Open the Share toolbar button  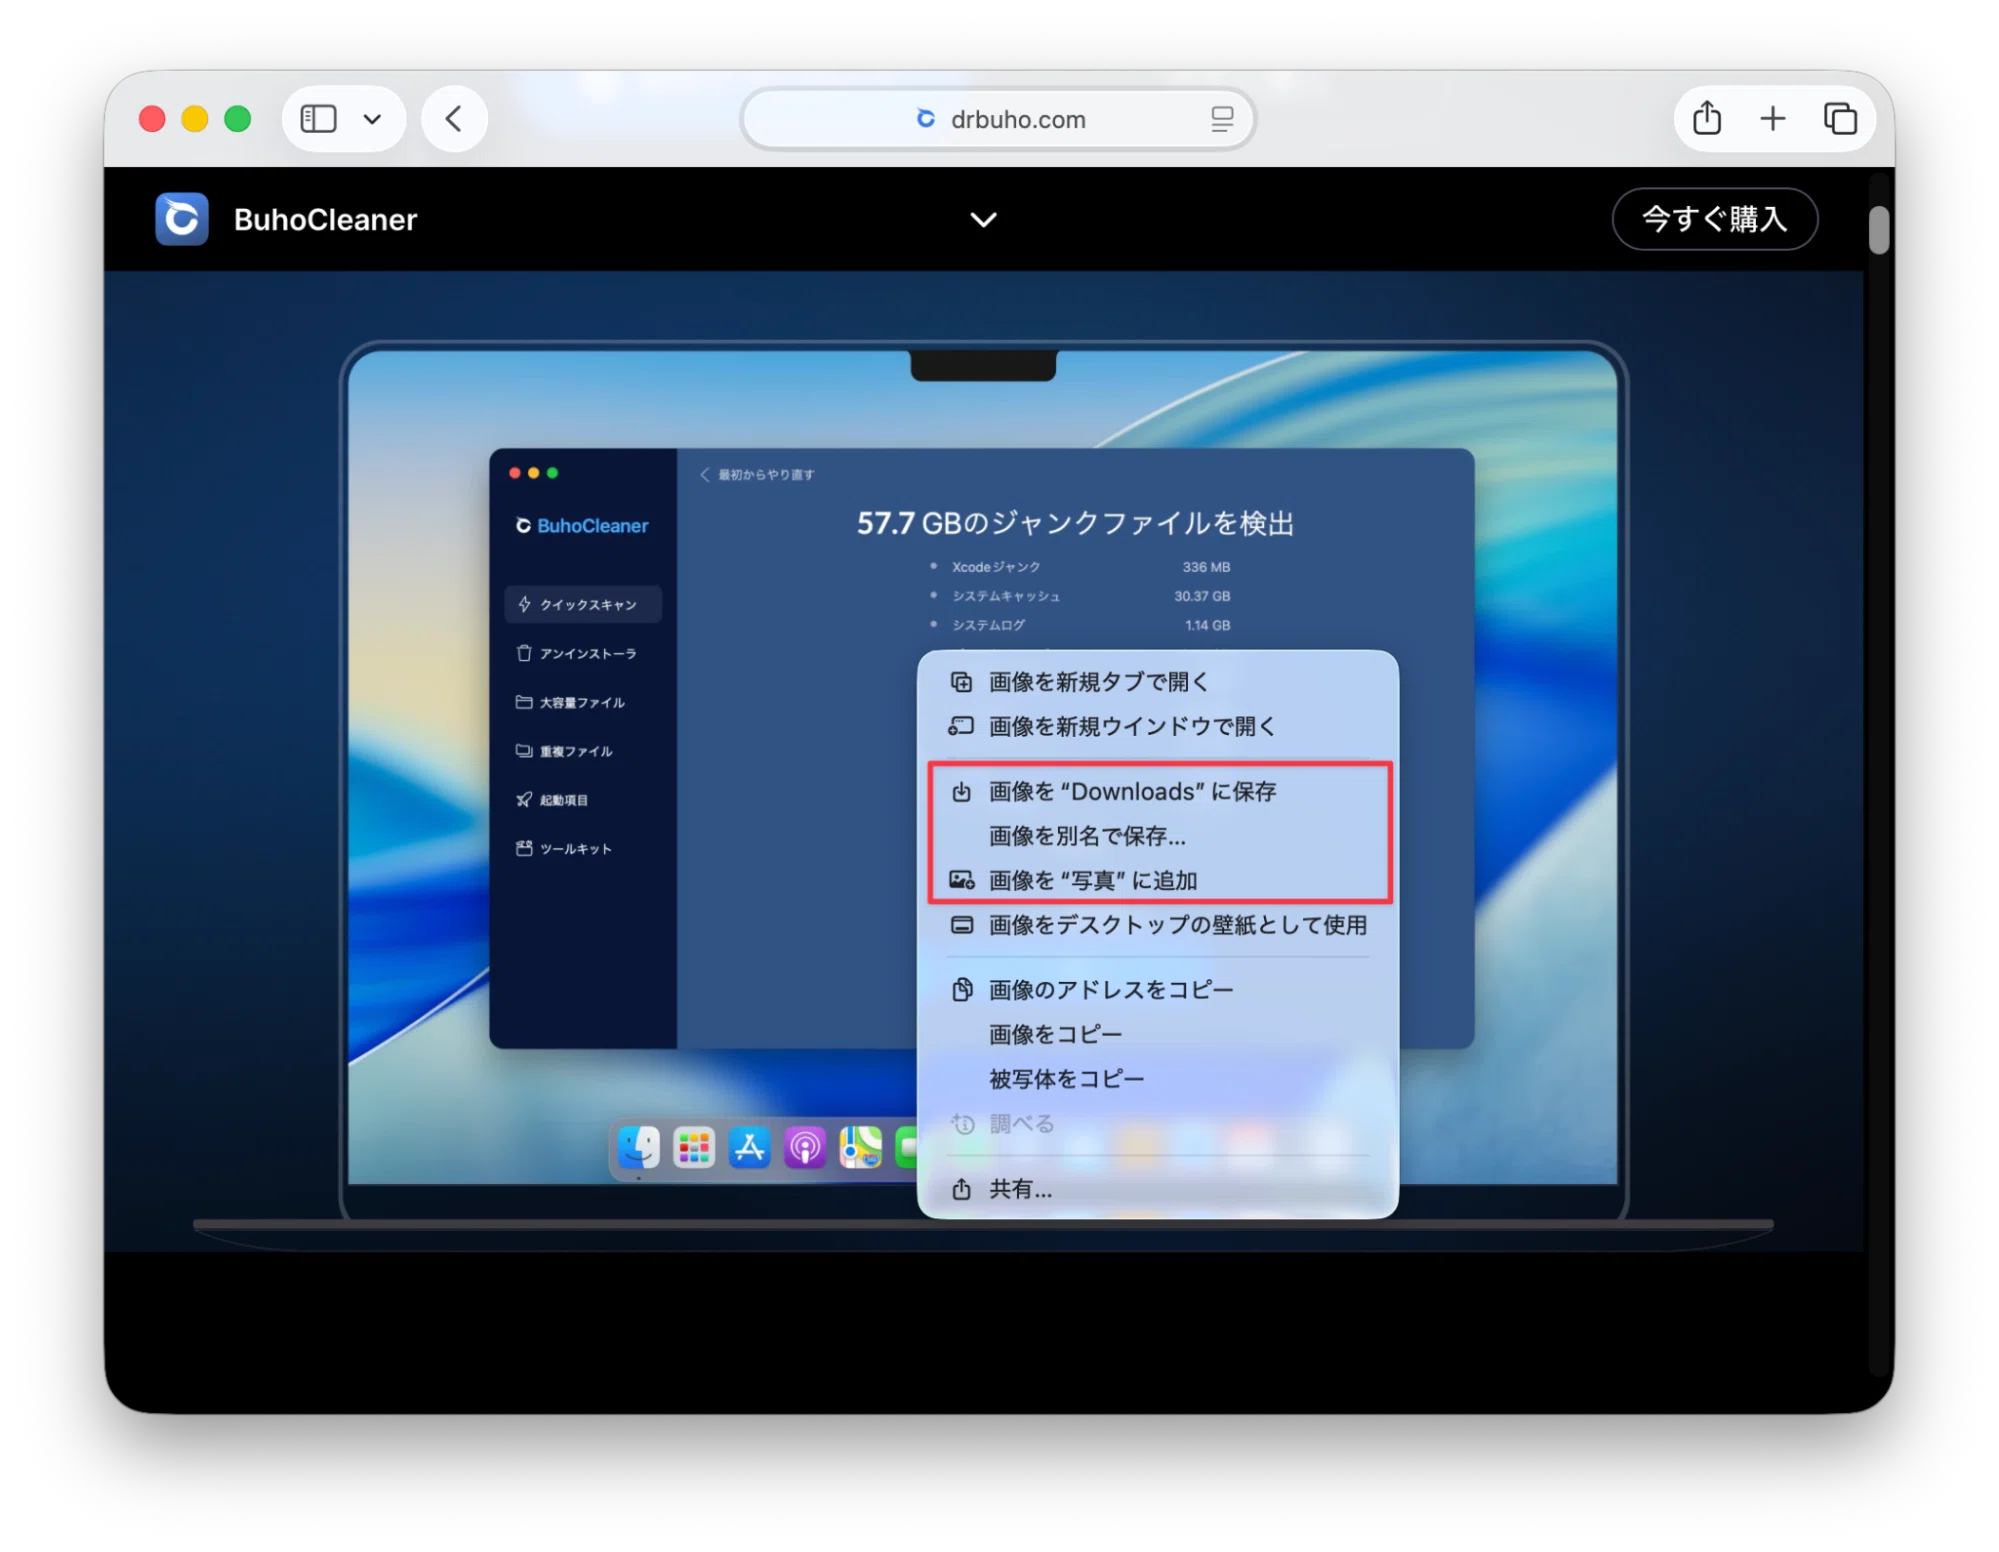coord(1706,118)
